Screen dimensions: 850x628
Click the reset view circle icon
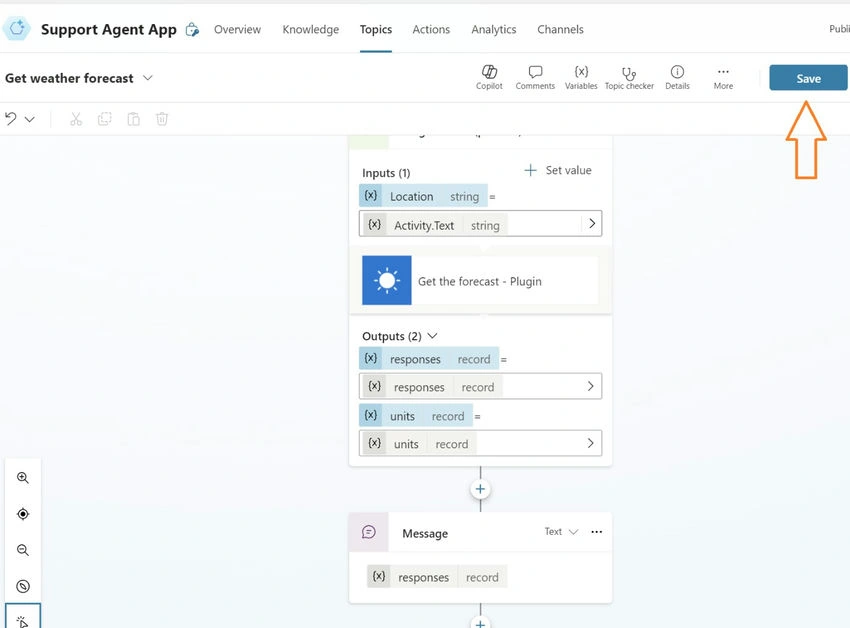[x=23, y=586]
